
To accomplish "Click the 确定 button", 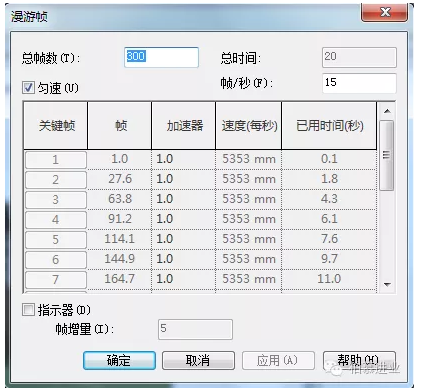I will [x=119, y=360].
